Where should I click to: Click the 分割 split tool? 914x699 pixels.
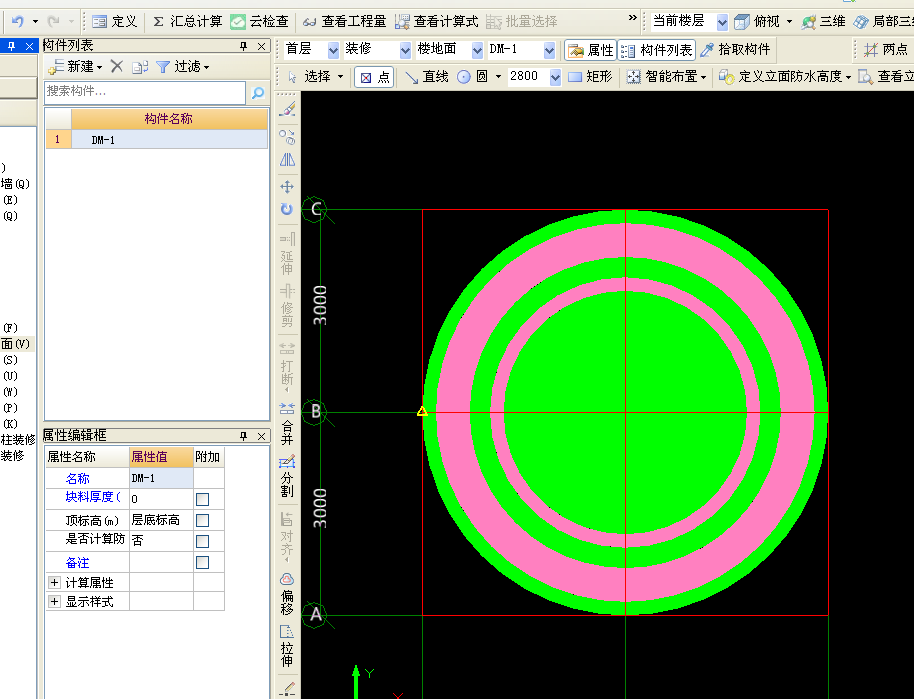tap(287, 476)
